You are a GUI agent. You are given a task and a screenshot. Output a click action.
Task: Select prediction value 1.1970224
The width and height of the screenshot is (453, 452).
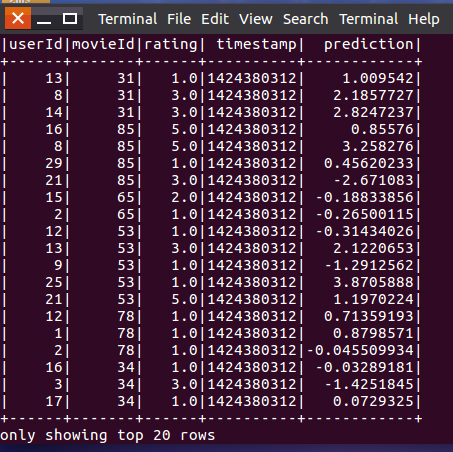tap(373, 300)
